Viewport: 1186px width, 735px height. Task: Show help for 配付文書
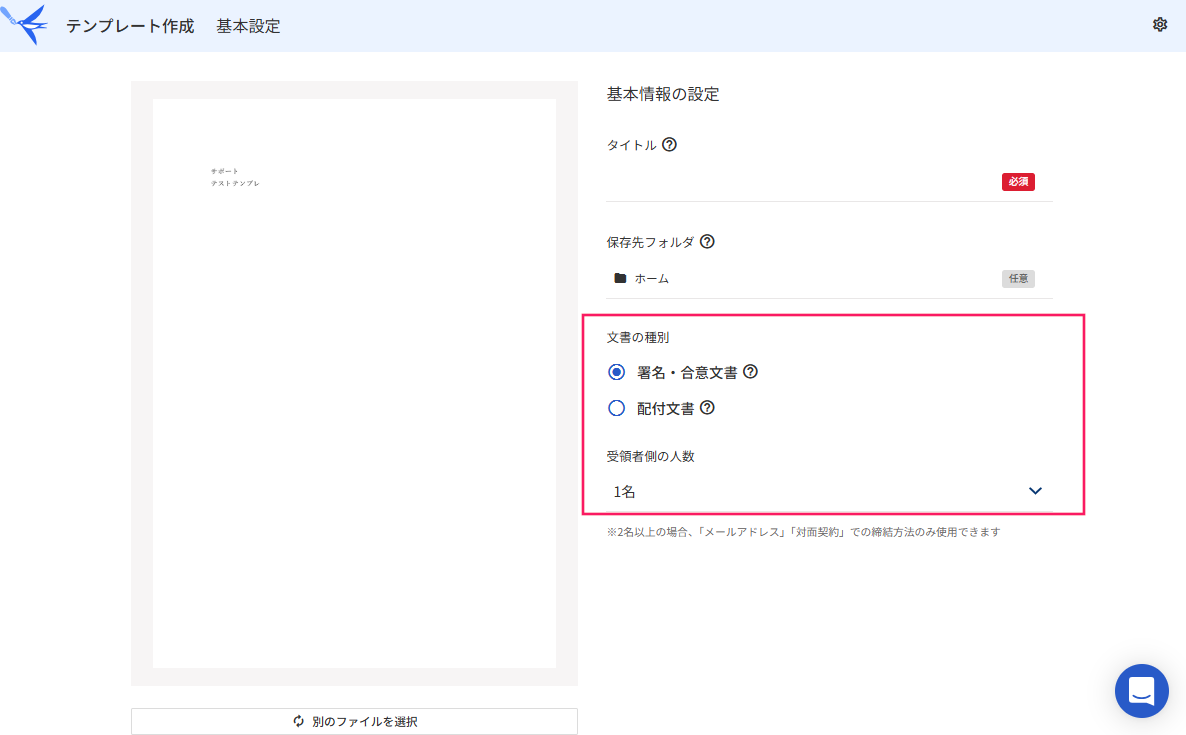(x=707, y=408)
